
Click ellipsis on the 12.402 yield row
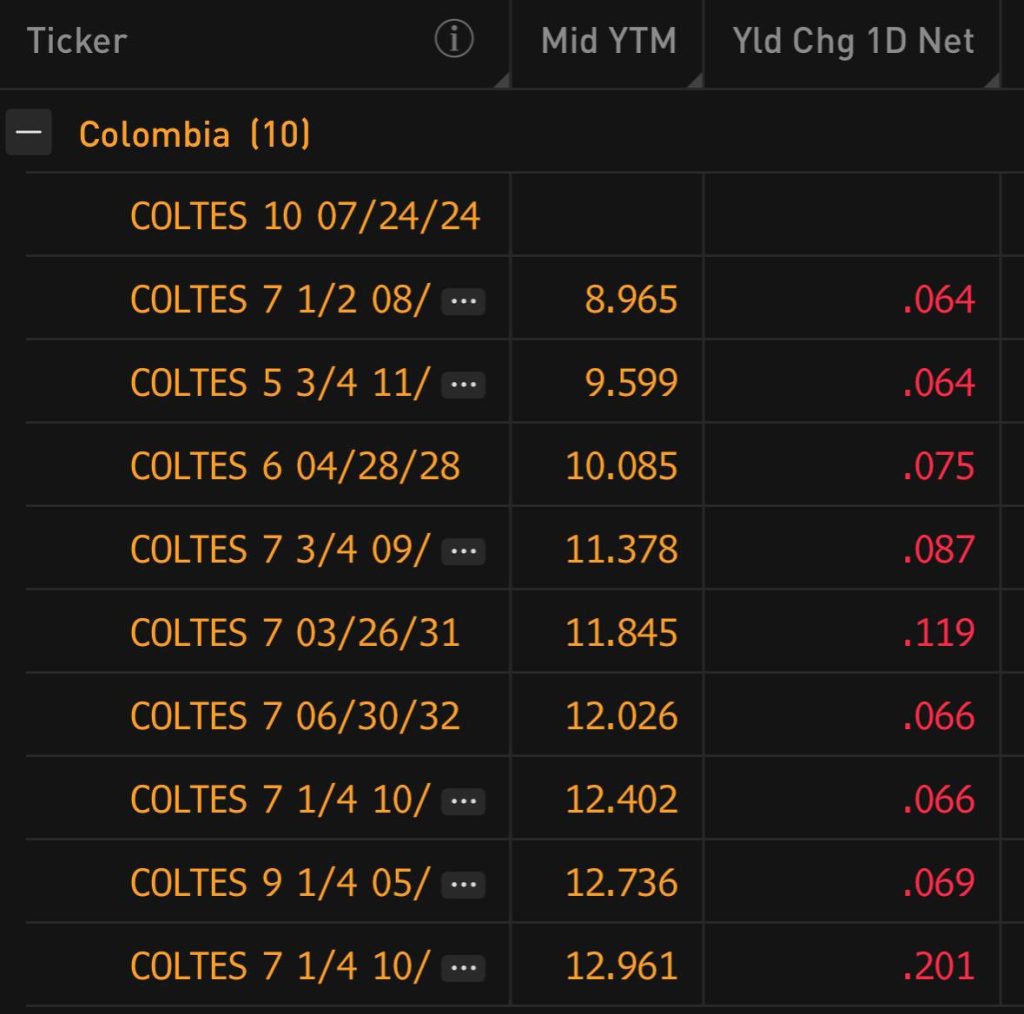(x=463, y=801)
